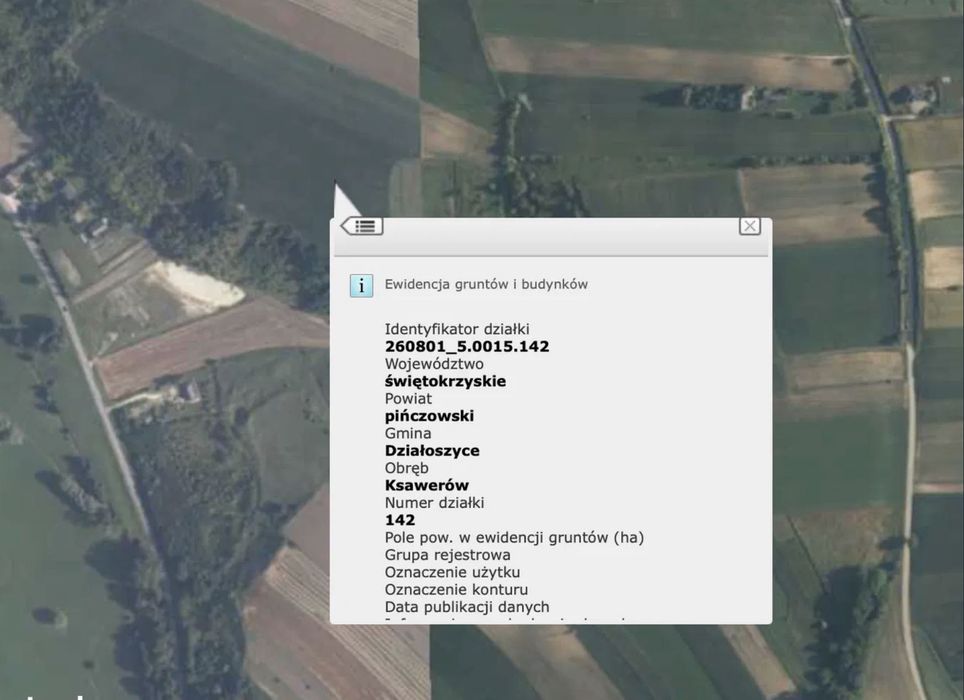Click the Grupa rejestrowa label
The width and height of the screenshot is (964, 700).
point(448,555)
